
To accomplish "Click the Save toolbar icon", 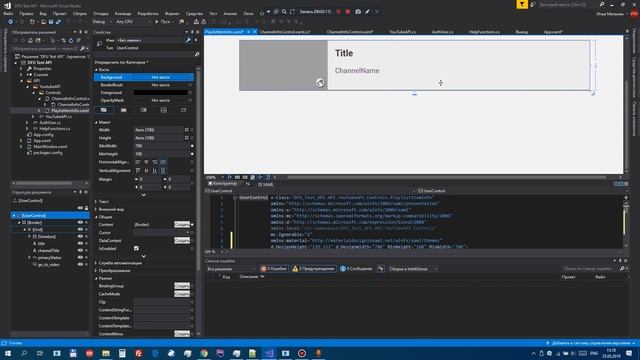I will pos(51,22).
